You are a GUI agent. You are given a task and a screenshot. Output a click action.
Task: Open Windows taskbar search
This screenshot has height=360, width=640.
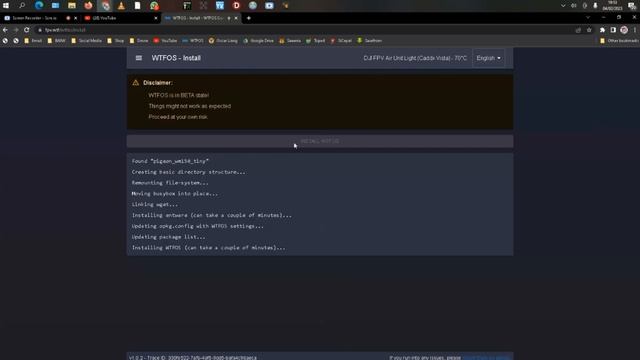coord(22,6)
